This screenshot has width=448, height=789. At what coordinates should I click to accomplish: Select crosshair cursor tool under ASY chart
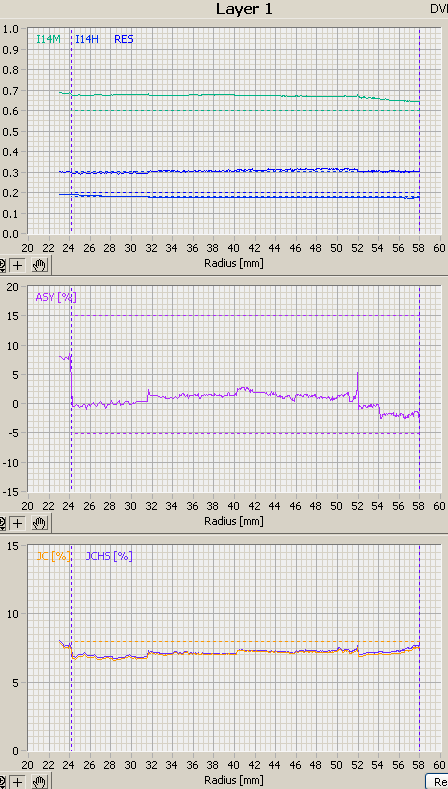point(18,523)
